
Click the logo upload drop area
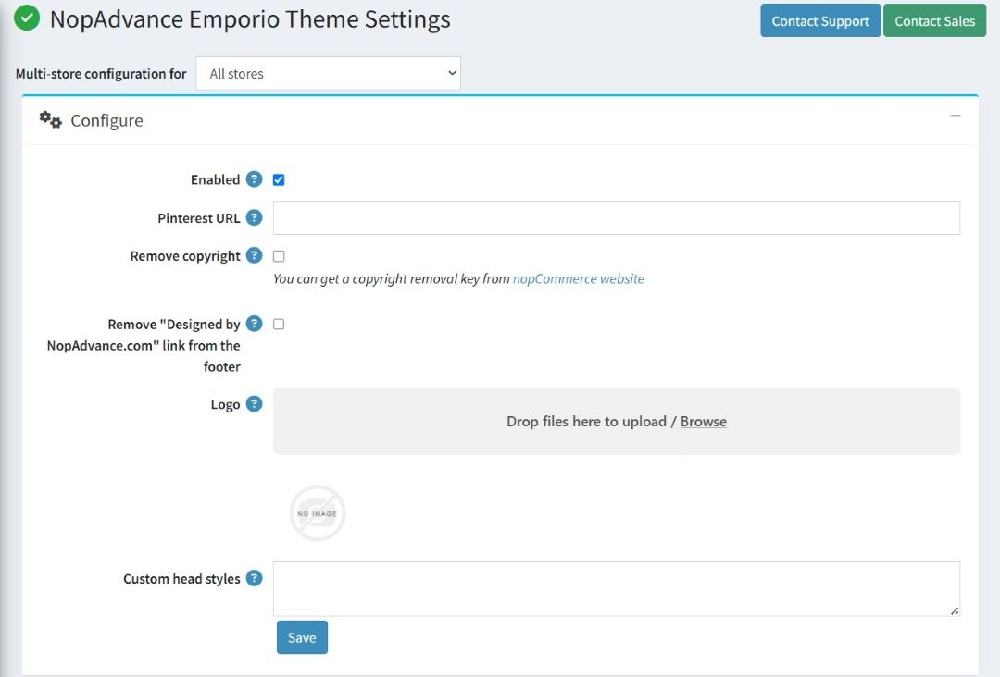pos(616,421)
